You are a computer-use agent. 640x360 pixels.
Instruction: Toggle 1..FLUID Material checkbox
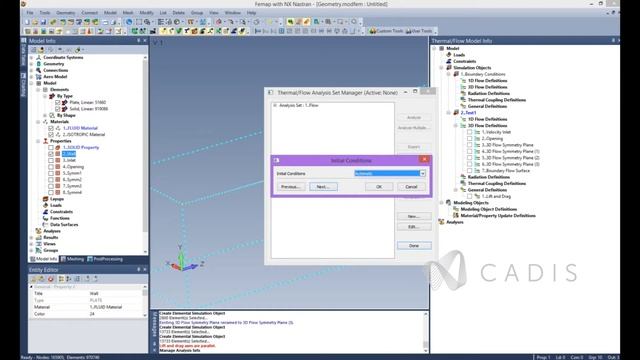[x=51, y=128]
